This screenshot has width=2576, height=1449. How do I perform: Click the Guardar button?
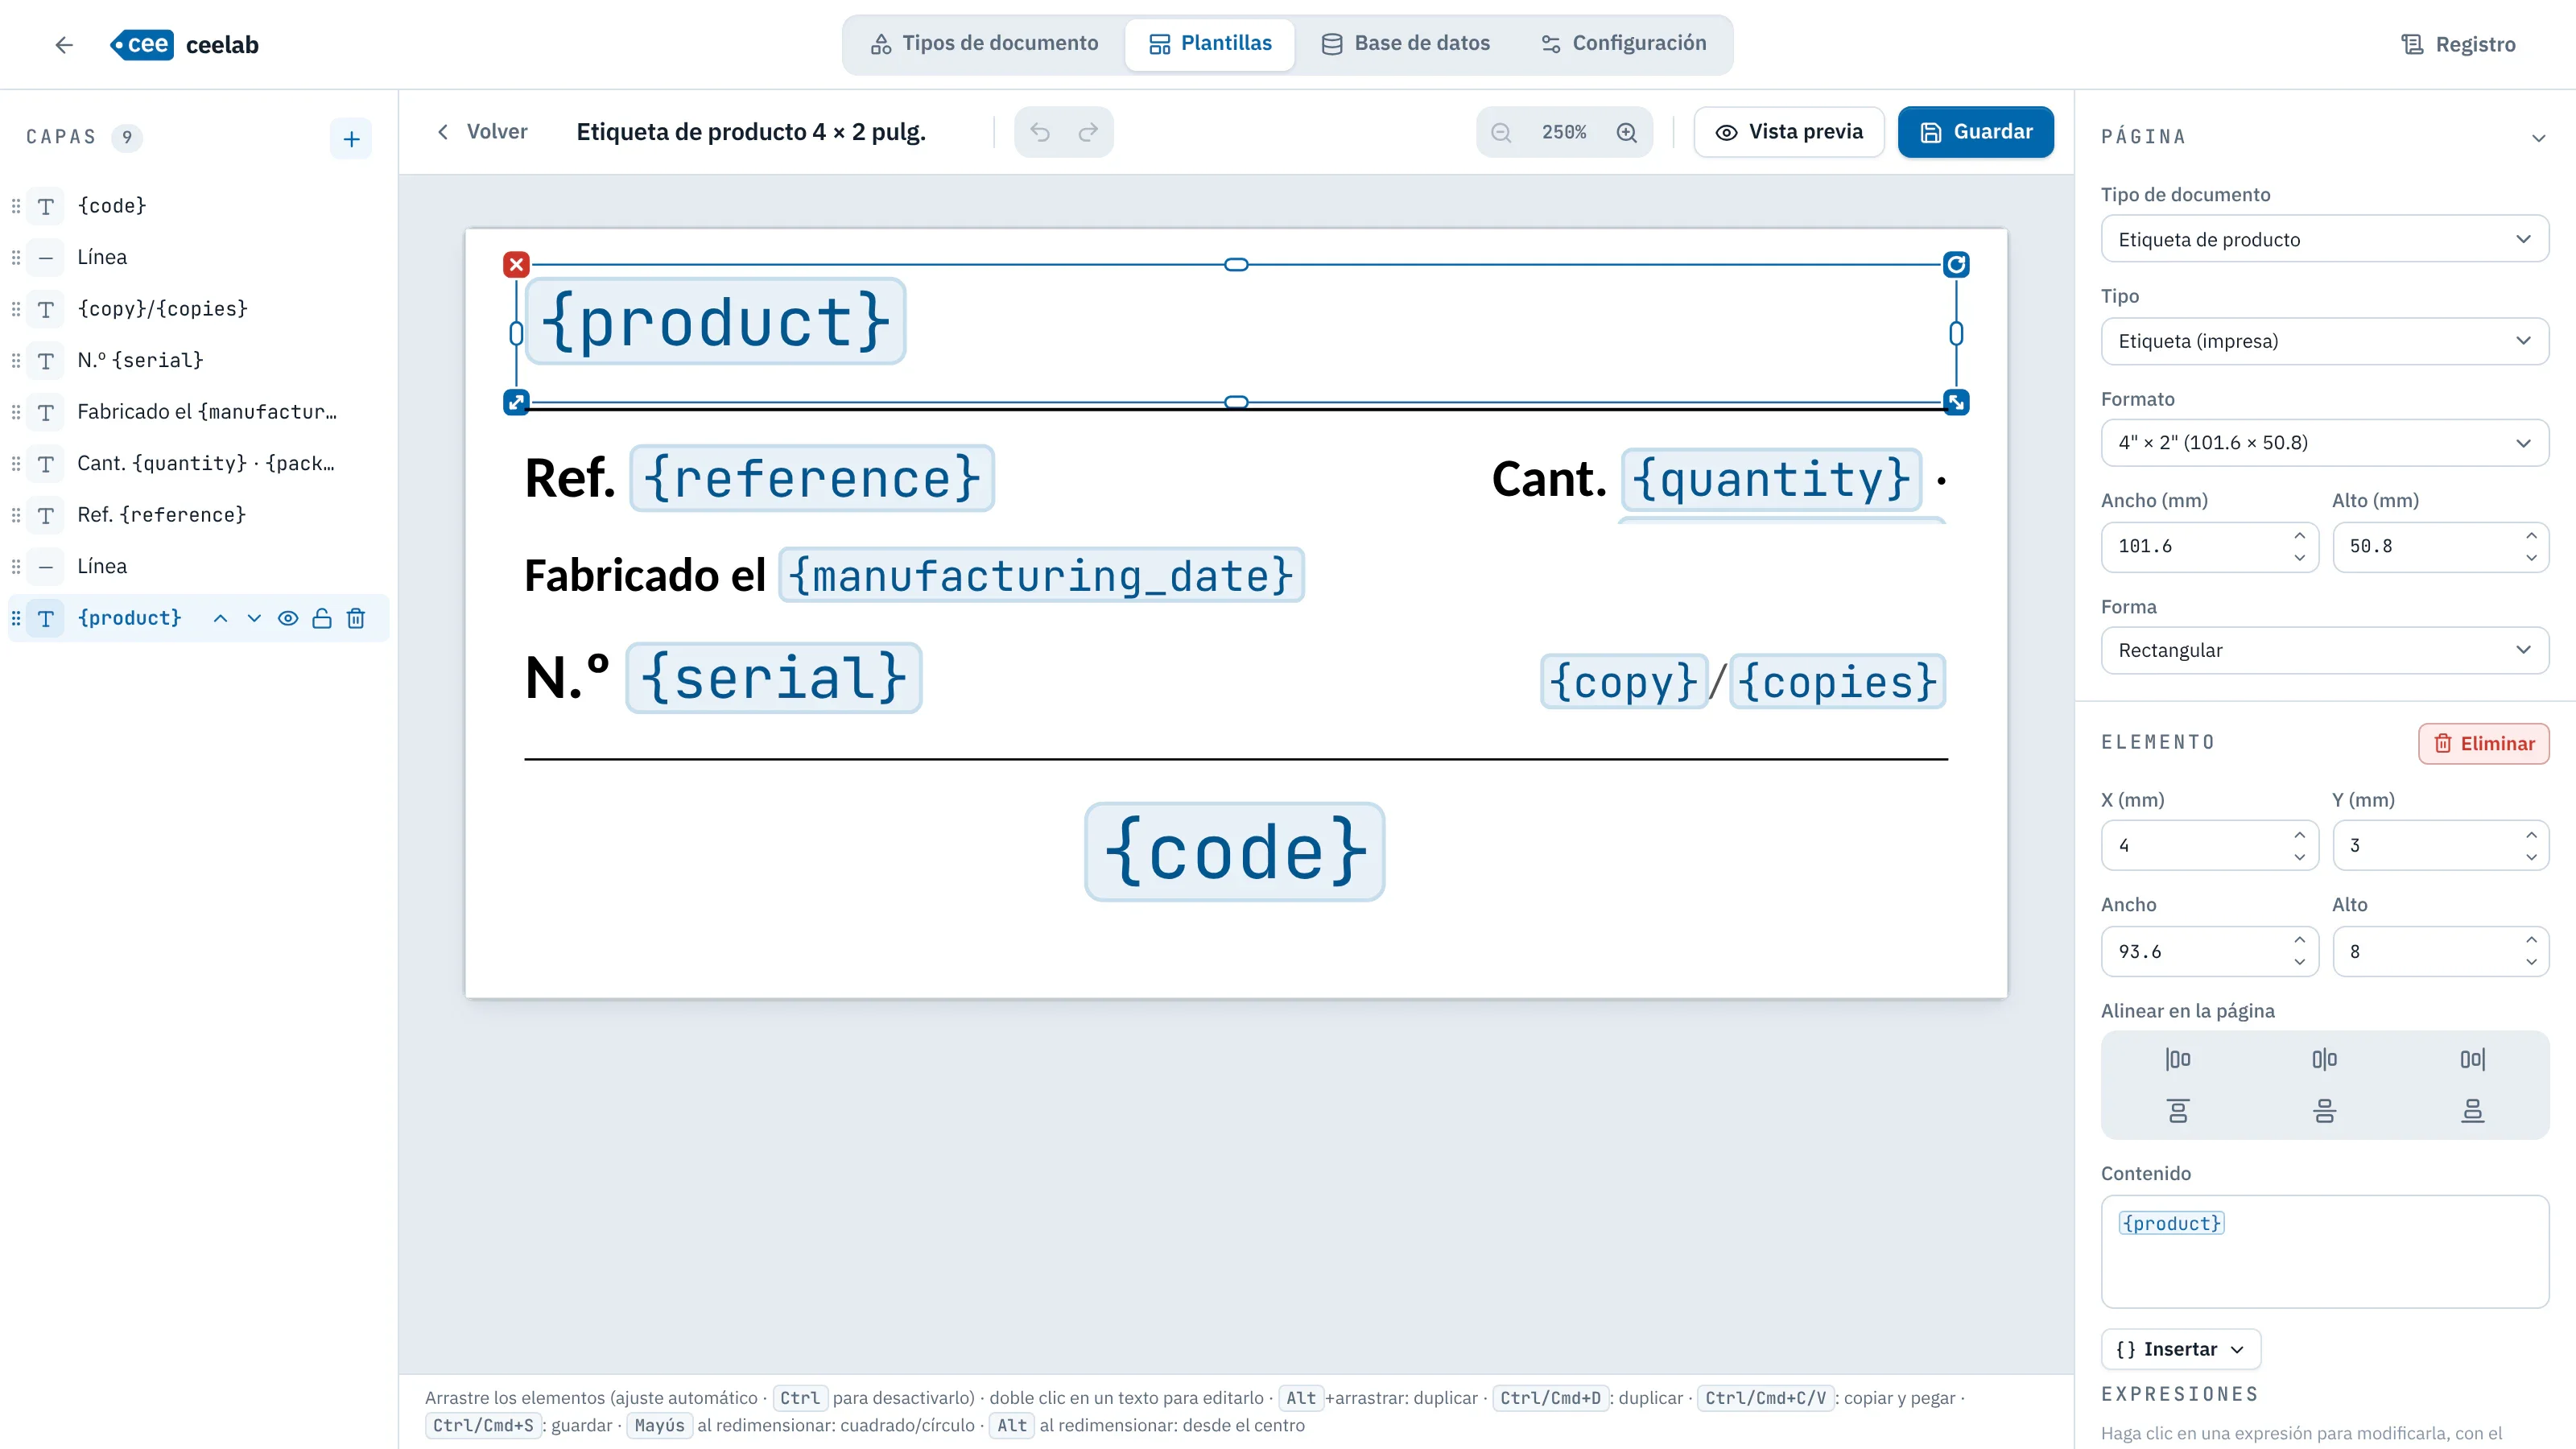1975,132
